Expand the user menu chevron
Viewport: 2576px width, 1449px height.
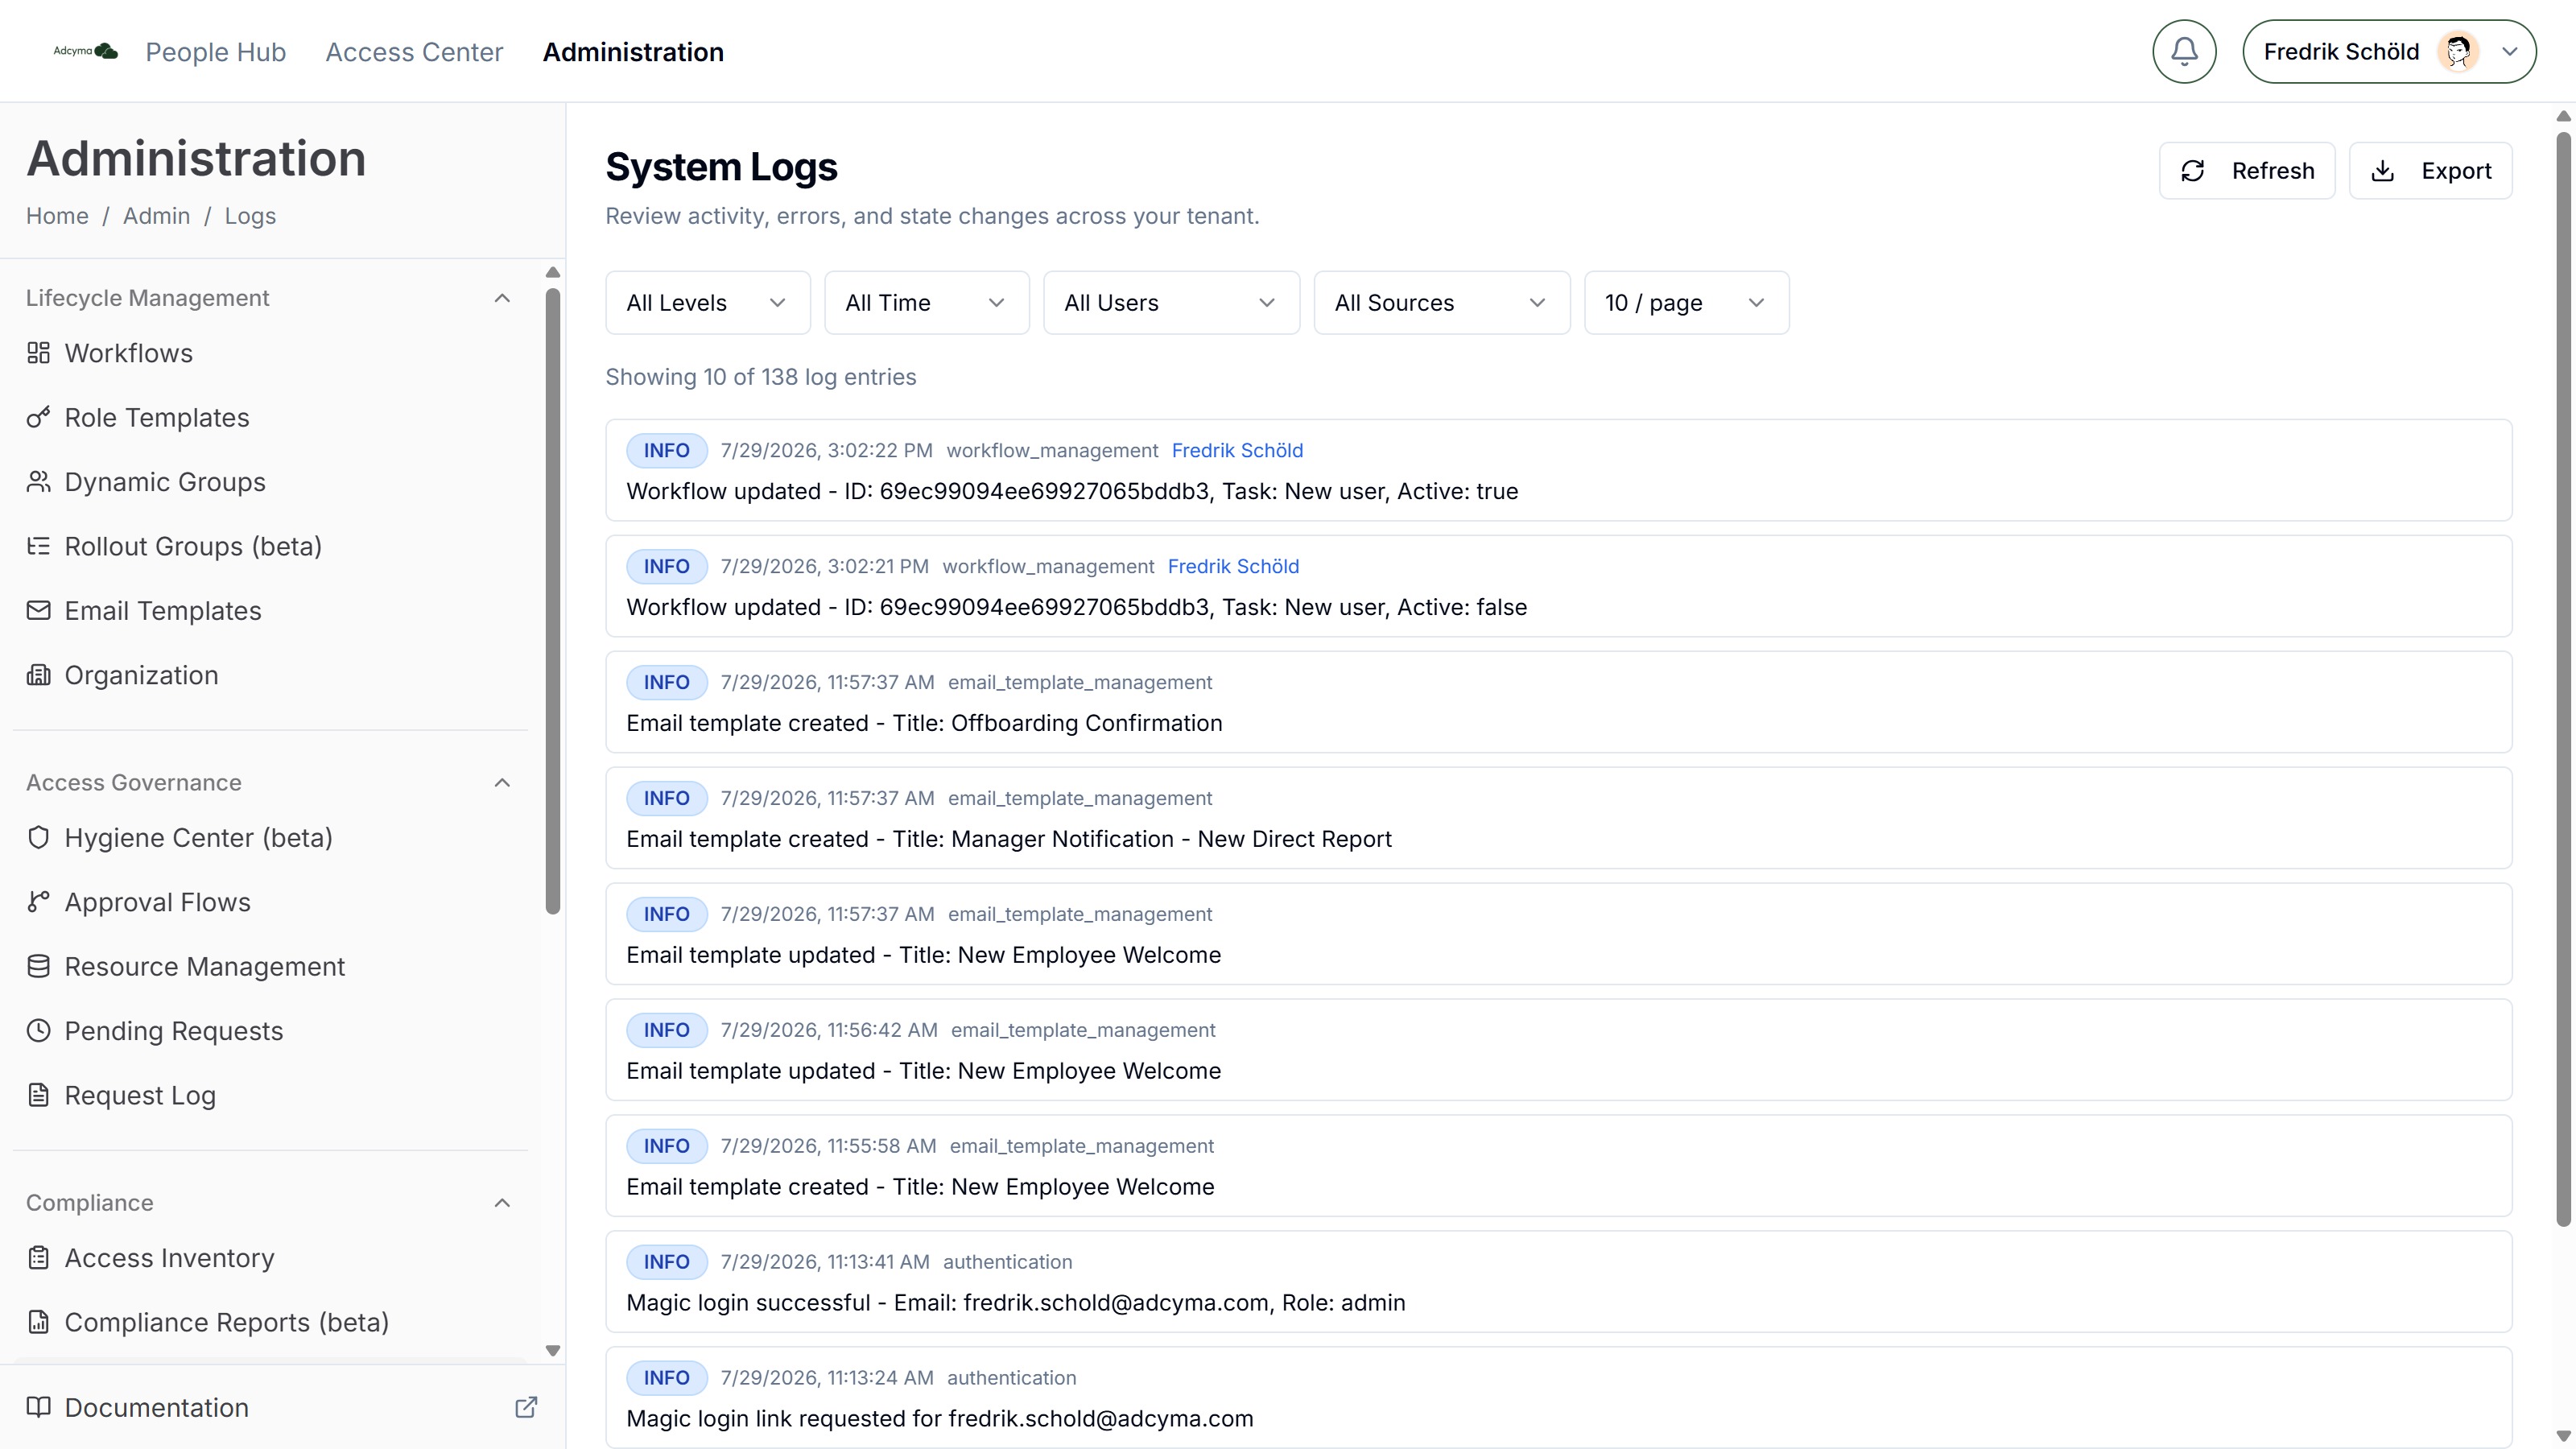[2509, 52]
